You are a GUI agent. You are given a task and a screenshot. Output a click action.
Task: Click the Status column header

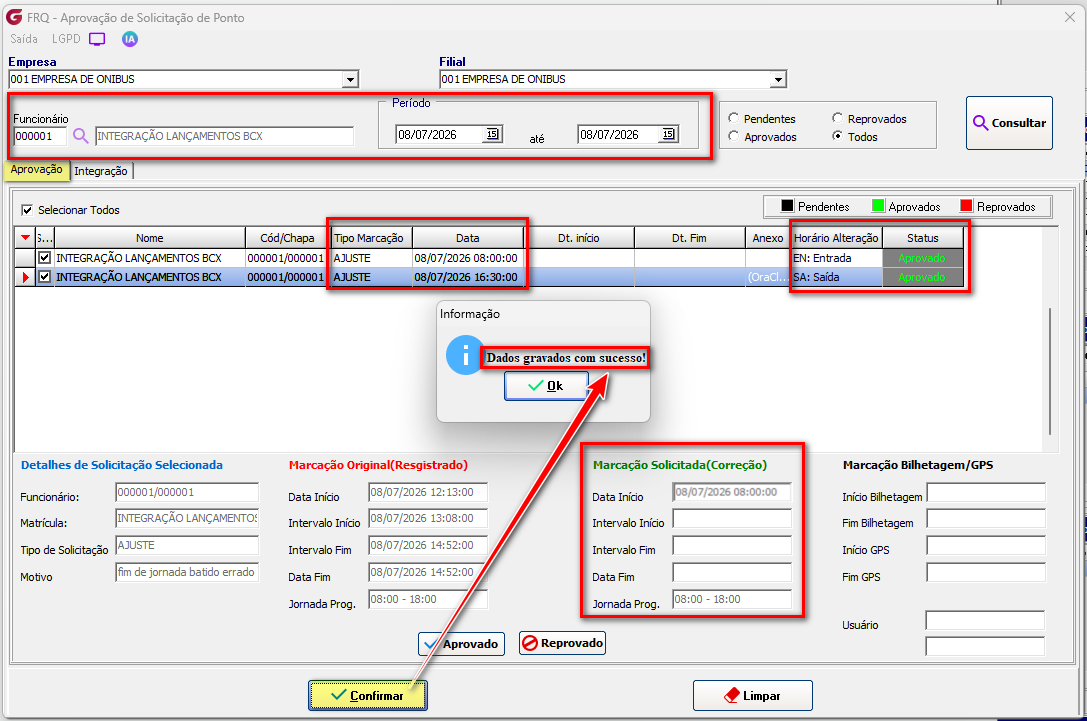[923, 238]
